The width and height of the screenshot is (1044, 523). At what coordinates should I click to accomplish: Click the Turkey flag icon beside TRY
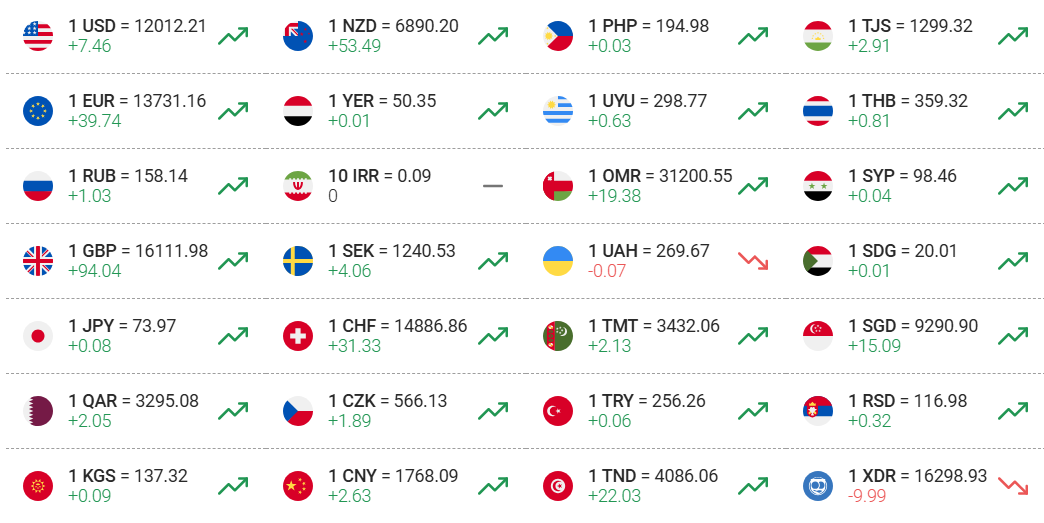click(558, 411)
